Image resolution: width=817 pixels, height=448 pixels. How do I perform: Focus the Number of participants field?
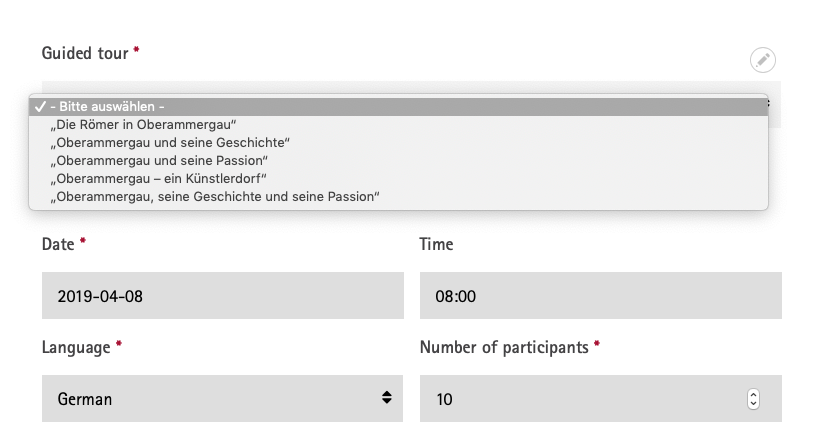[601, 399]
